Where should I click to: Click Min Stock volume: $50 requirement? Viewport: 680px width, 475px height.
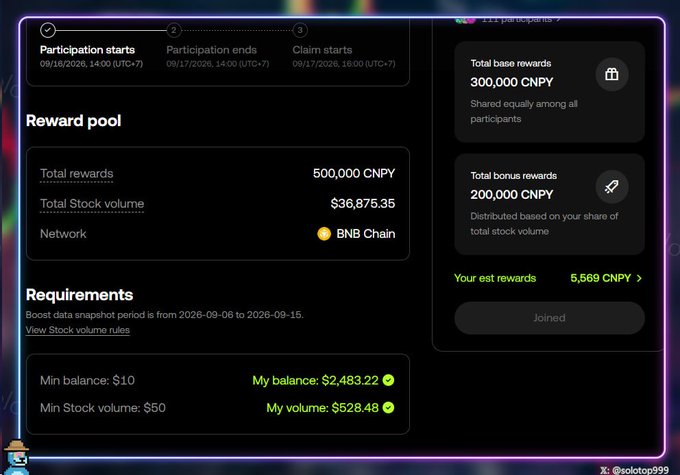click(103, 408)
